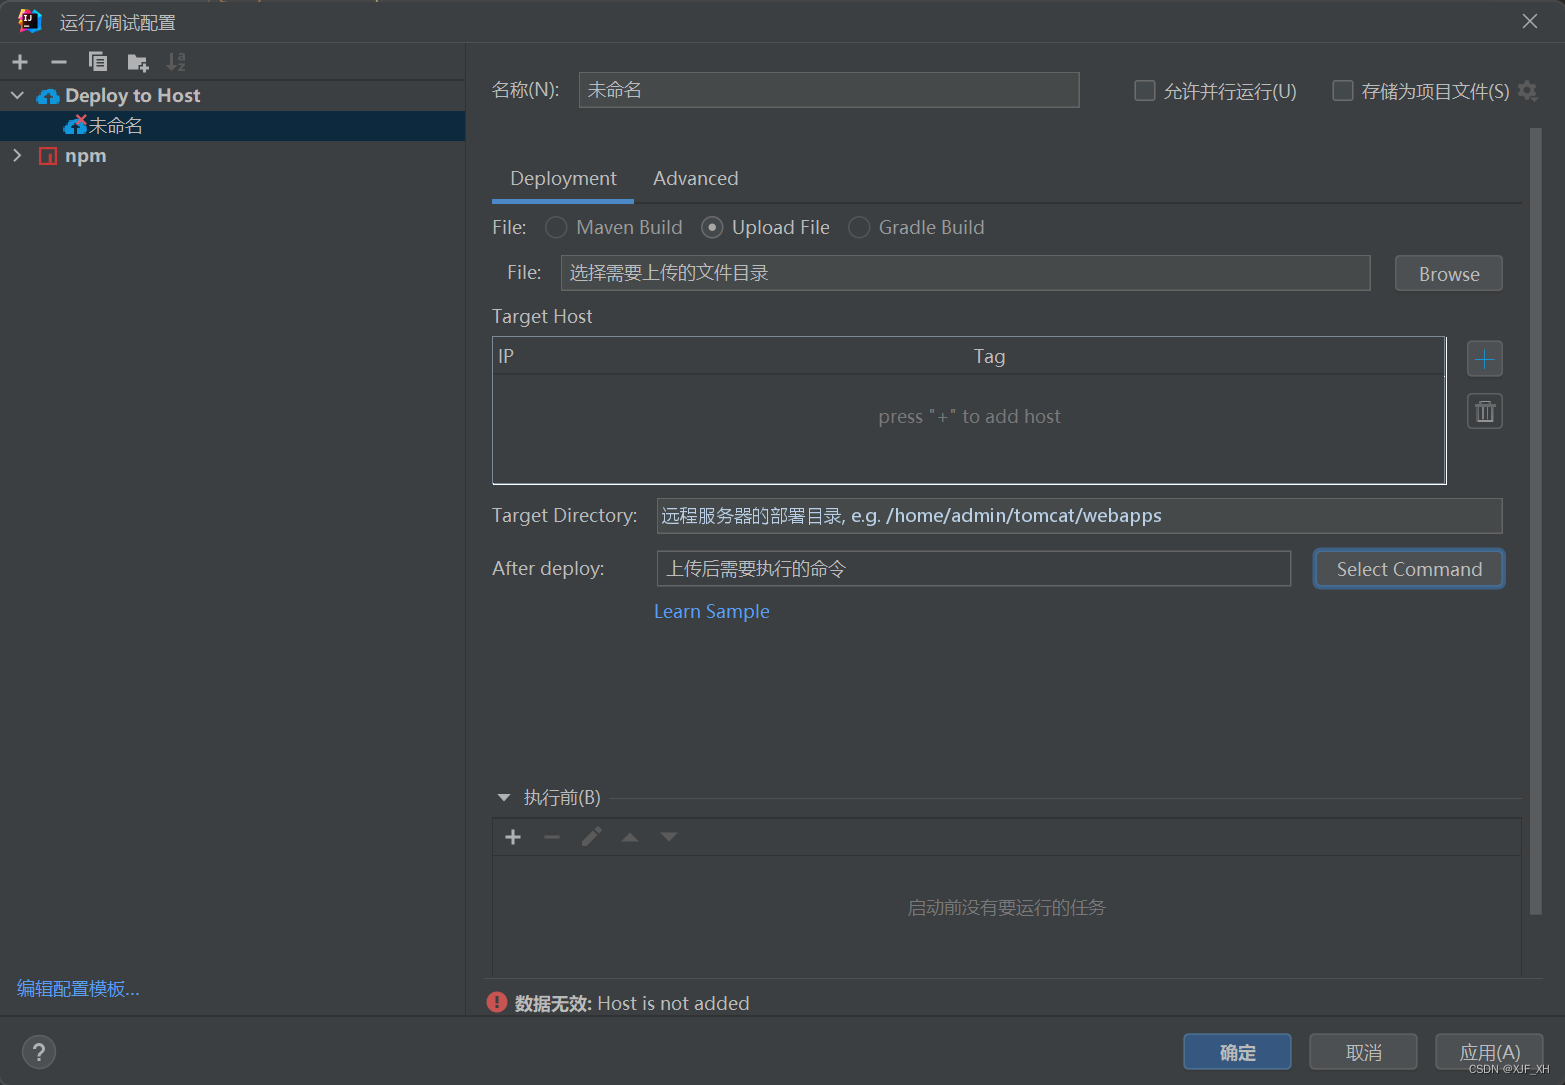Add a new run configuration
Image resolution: width=1565 pixels, height=1085 pixels.
(20, 62)
